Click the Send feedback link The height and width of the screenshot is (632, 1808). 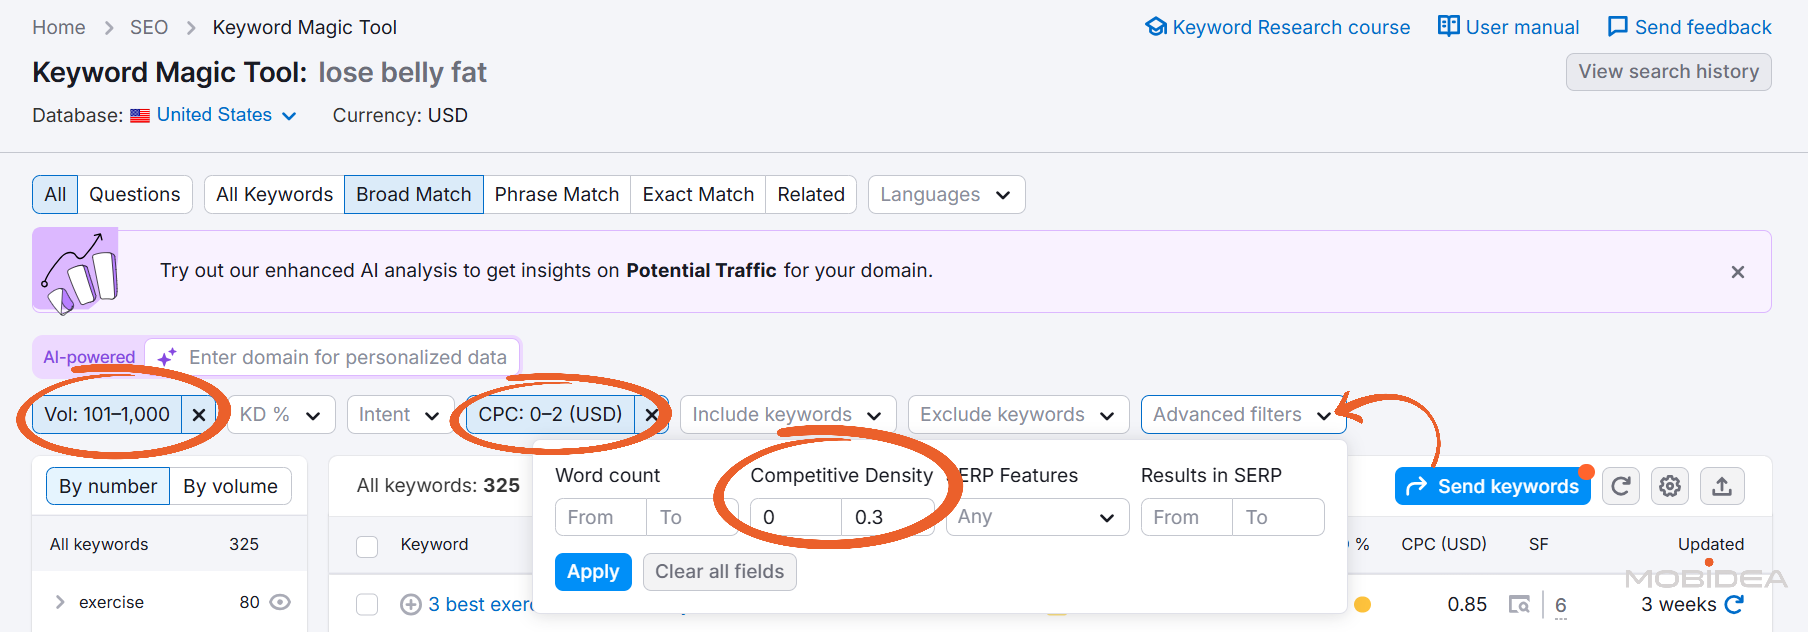tap(1689, 27)
